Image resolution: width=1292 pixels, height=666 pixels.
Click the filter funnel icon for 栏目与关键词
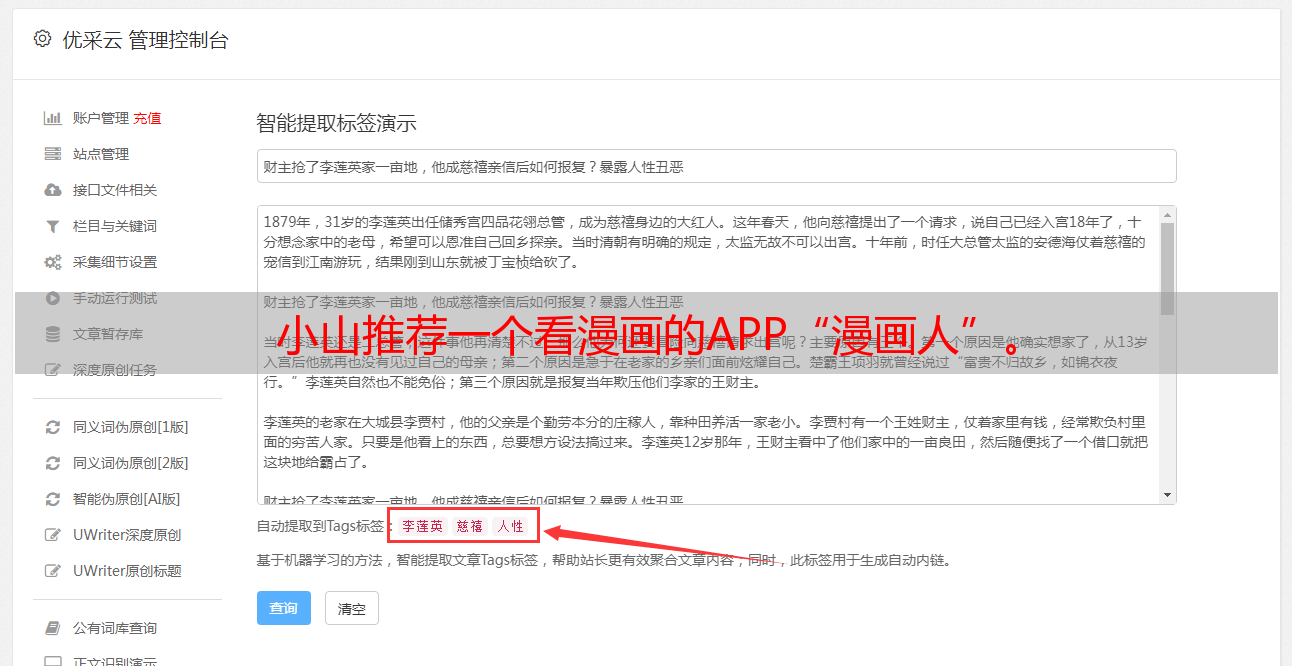[x=53, y=226]
